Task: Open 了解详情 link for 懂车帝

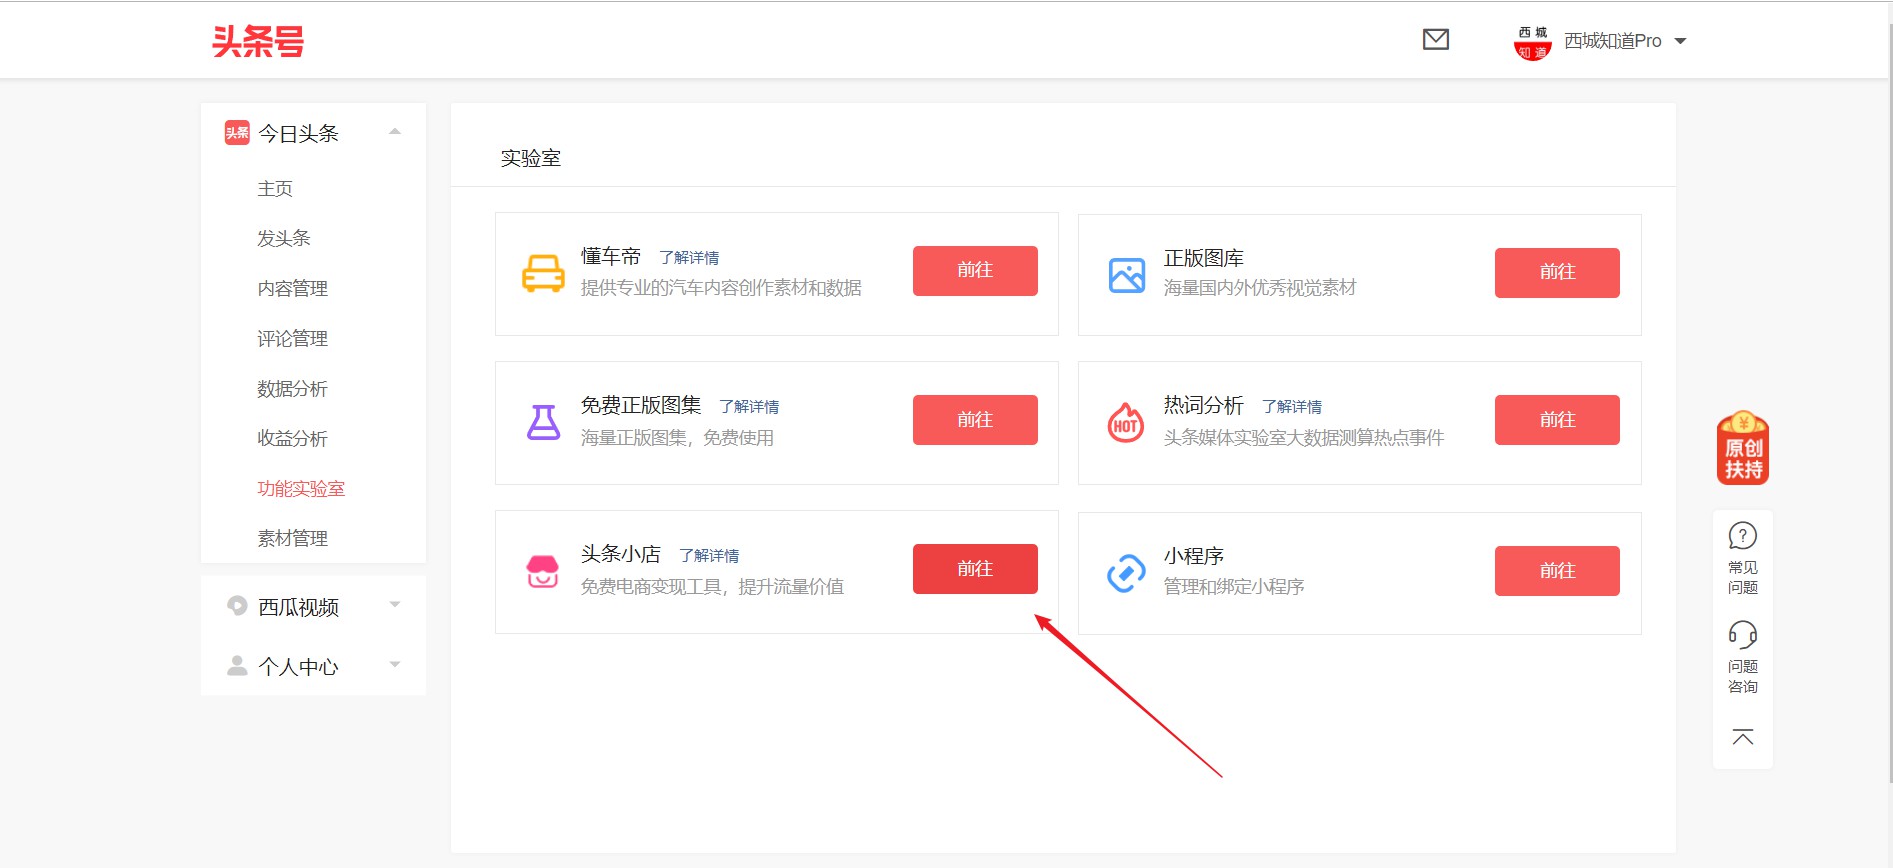Action: [689, 258]
